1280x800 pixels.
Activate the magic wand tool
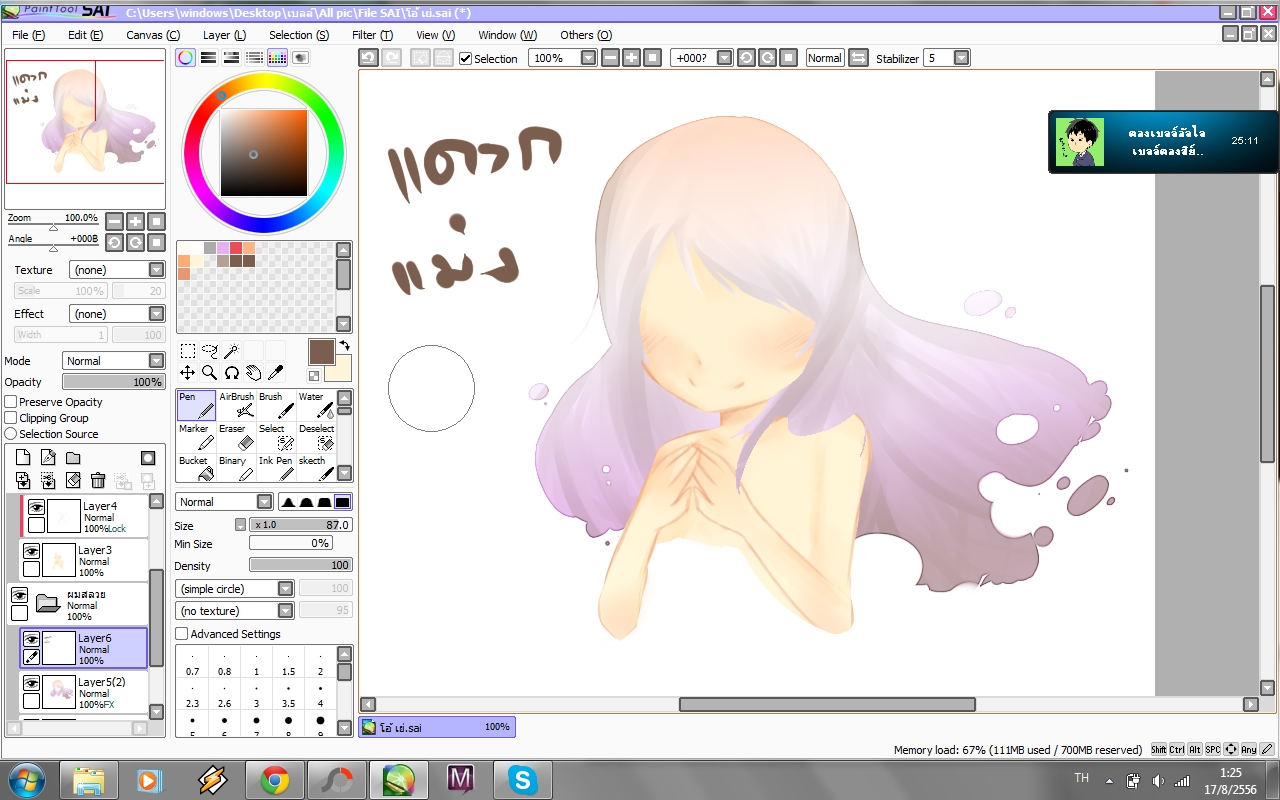[231, 351]
